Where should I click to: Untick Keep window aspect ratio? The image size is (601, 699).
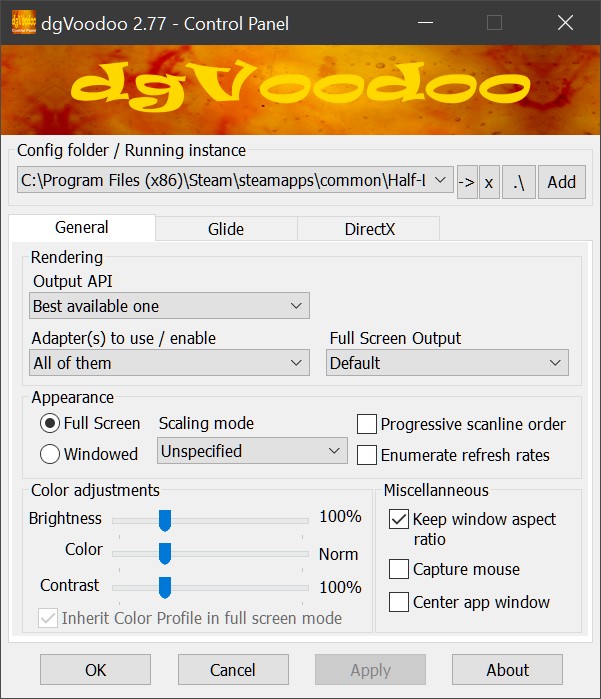(399, 519)
